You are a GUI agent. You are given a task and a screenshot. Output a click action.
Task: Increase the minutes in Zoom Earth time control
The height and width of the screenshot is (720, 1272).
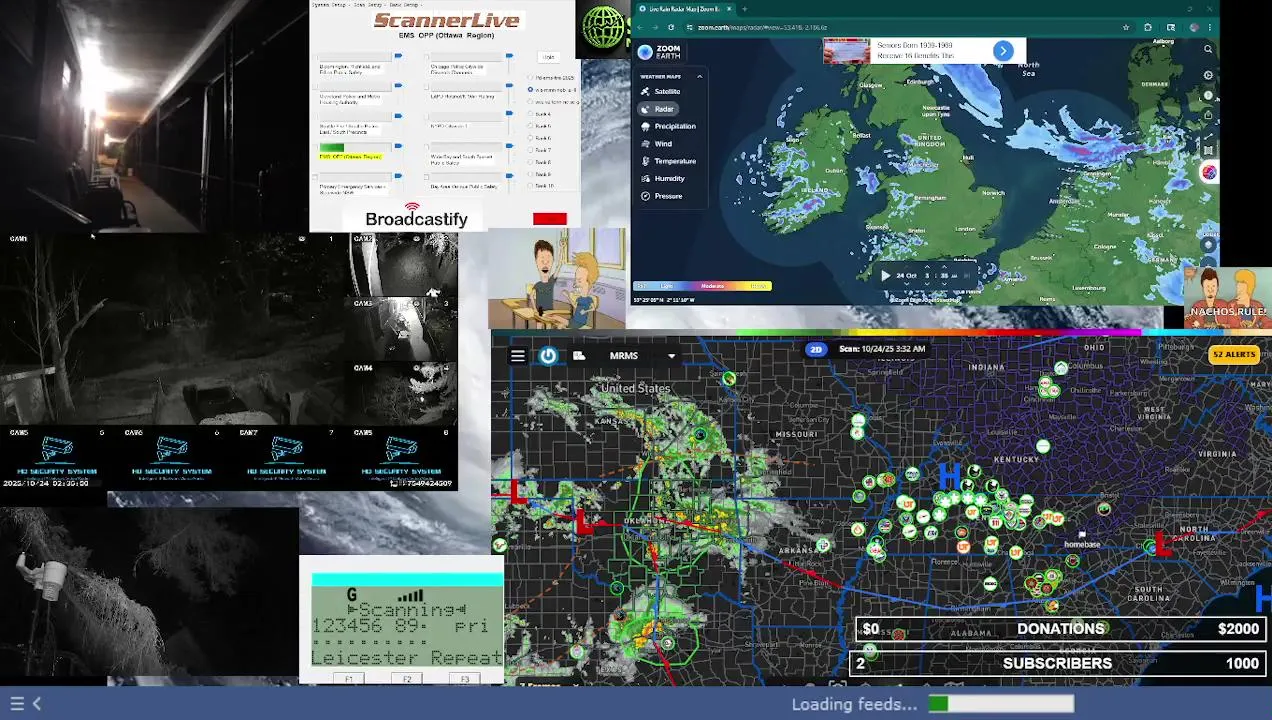pyautogui.click(x=944, y=267)
